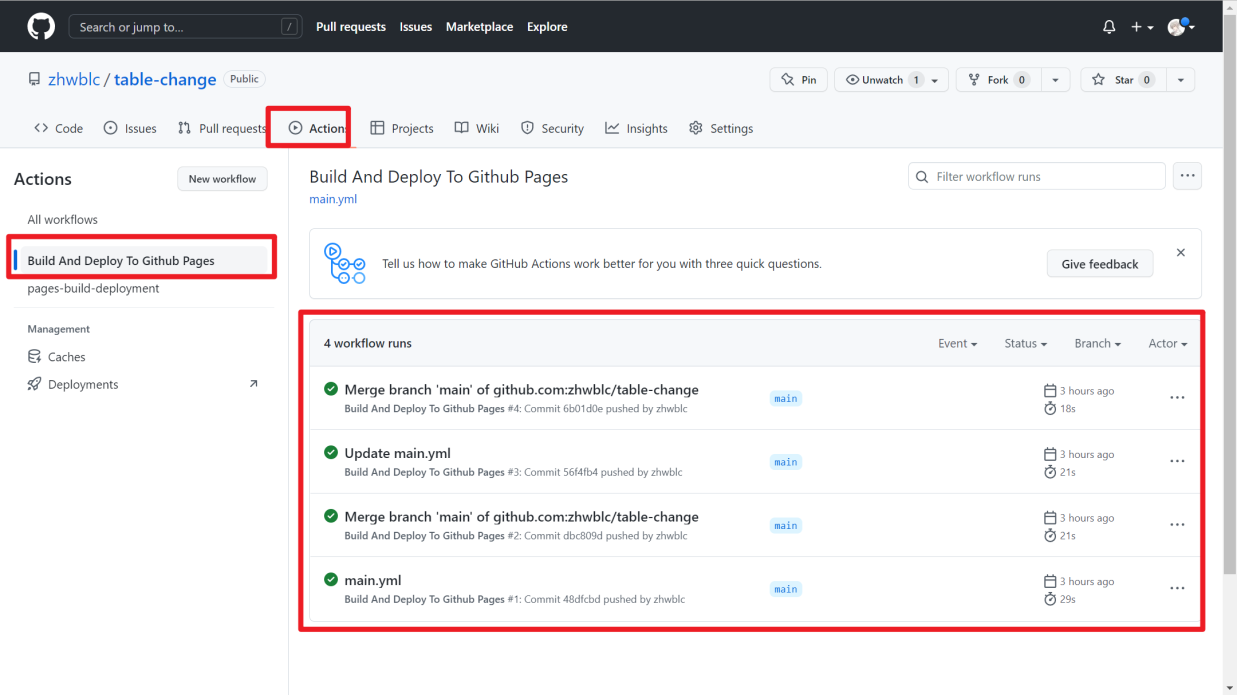1237x695 pixels.
Task: Open the Update main.yml run
Action: coord(397,453)
